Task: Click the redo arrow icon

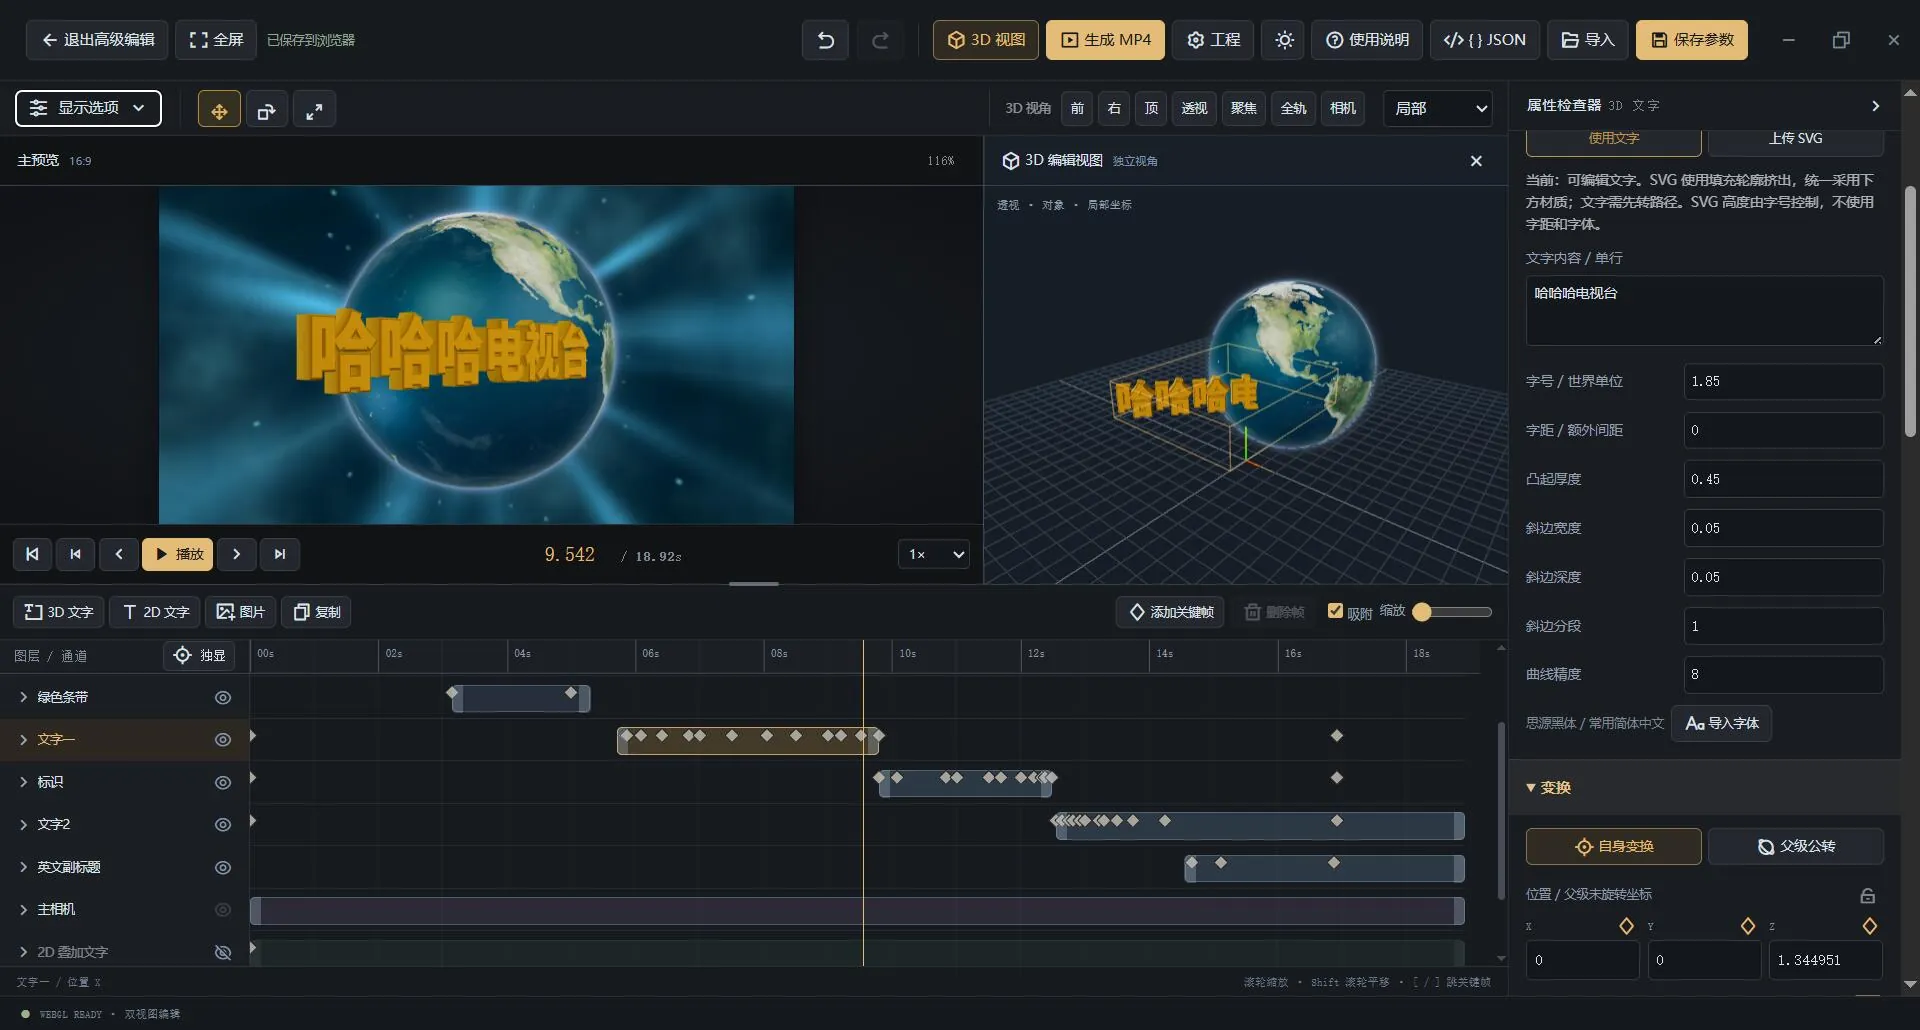Action: tap(880, 40)
